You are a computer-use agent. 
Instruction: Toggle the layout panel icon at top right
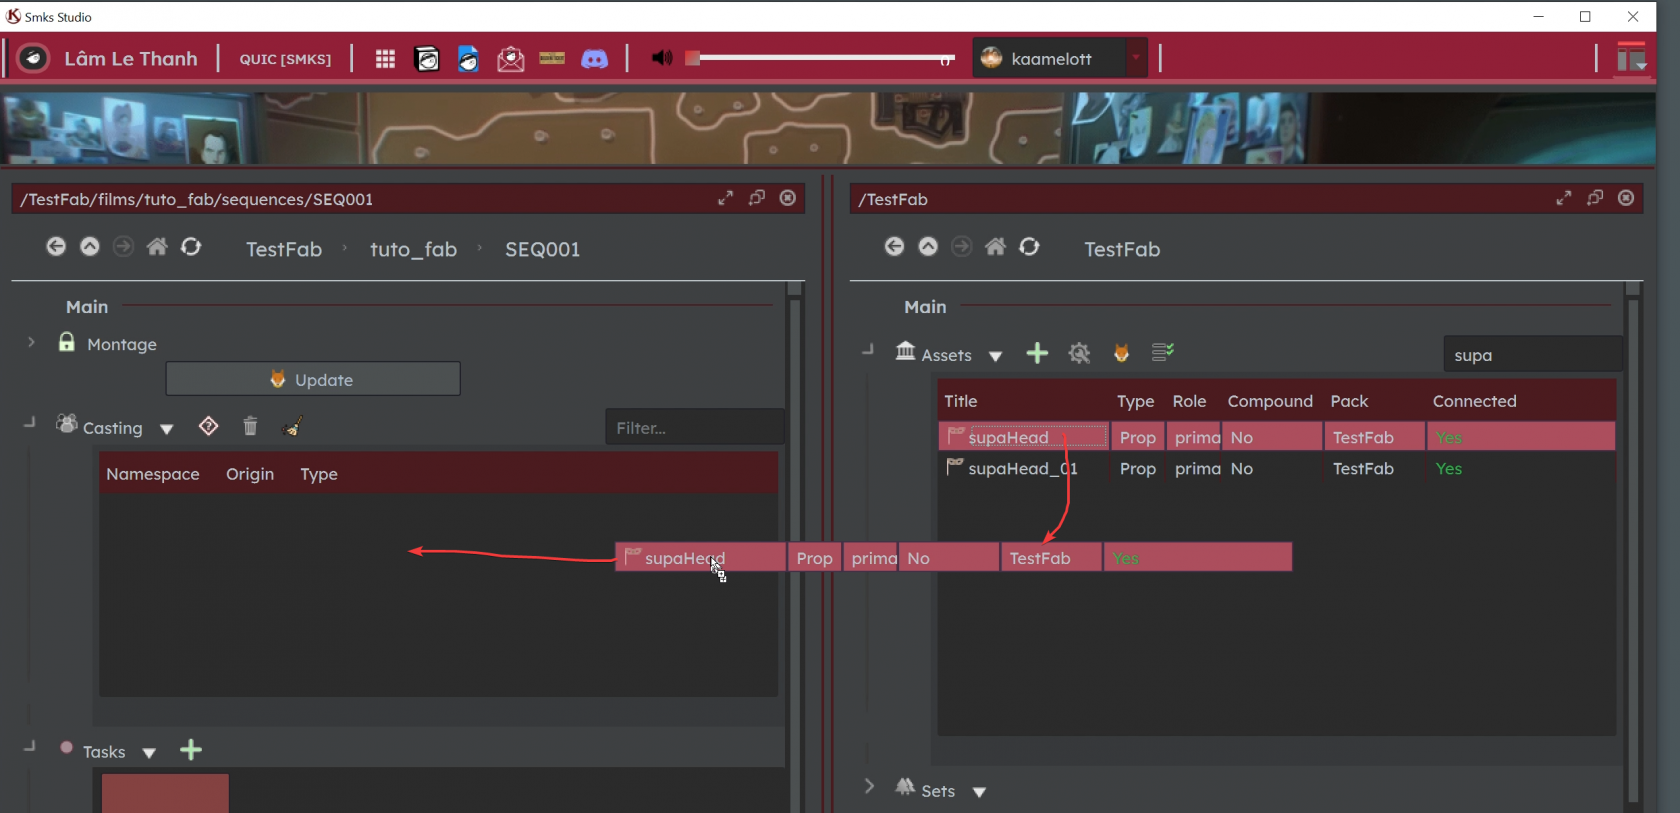point(1631,58)
